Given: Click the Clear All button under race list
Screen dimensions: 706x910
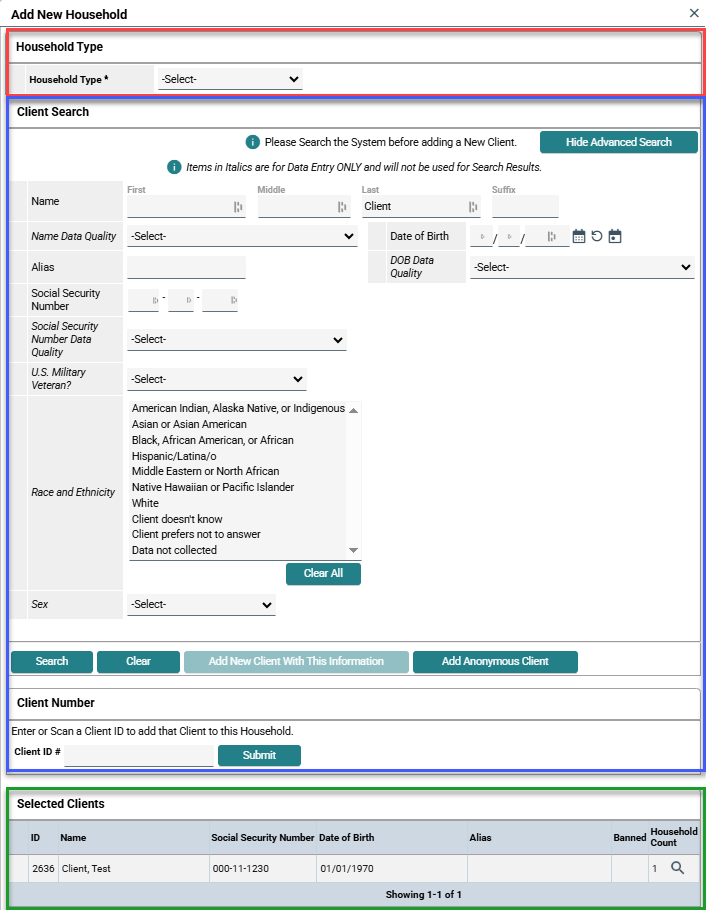Looking at the screenshot, I should point(323,574).
